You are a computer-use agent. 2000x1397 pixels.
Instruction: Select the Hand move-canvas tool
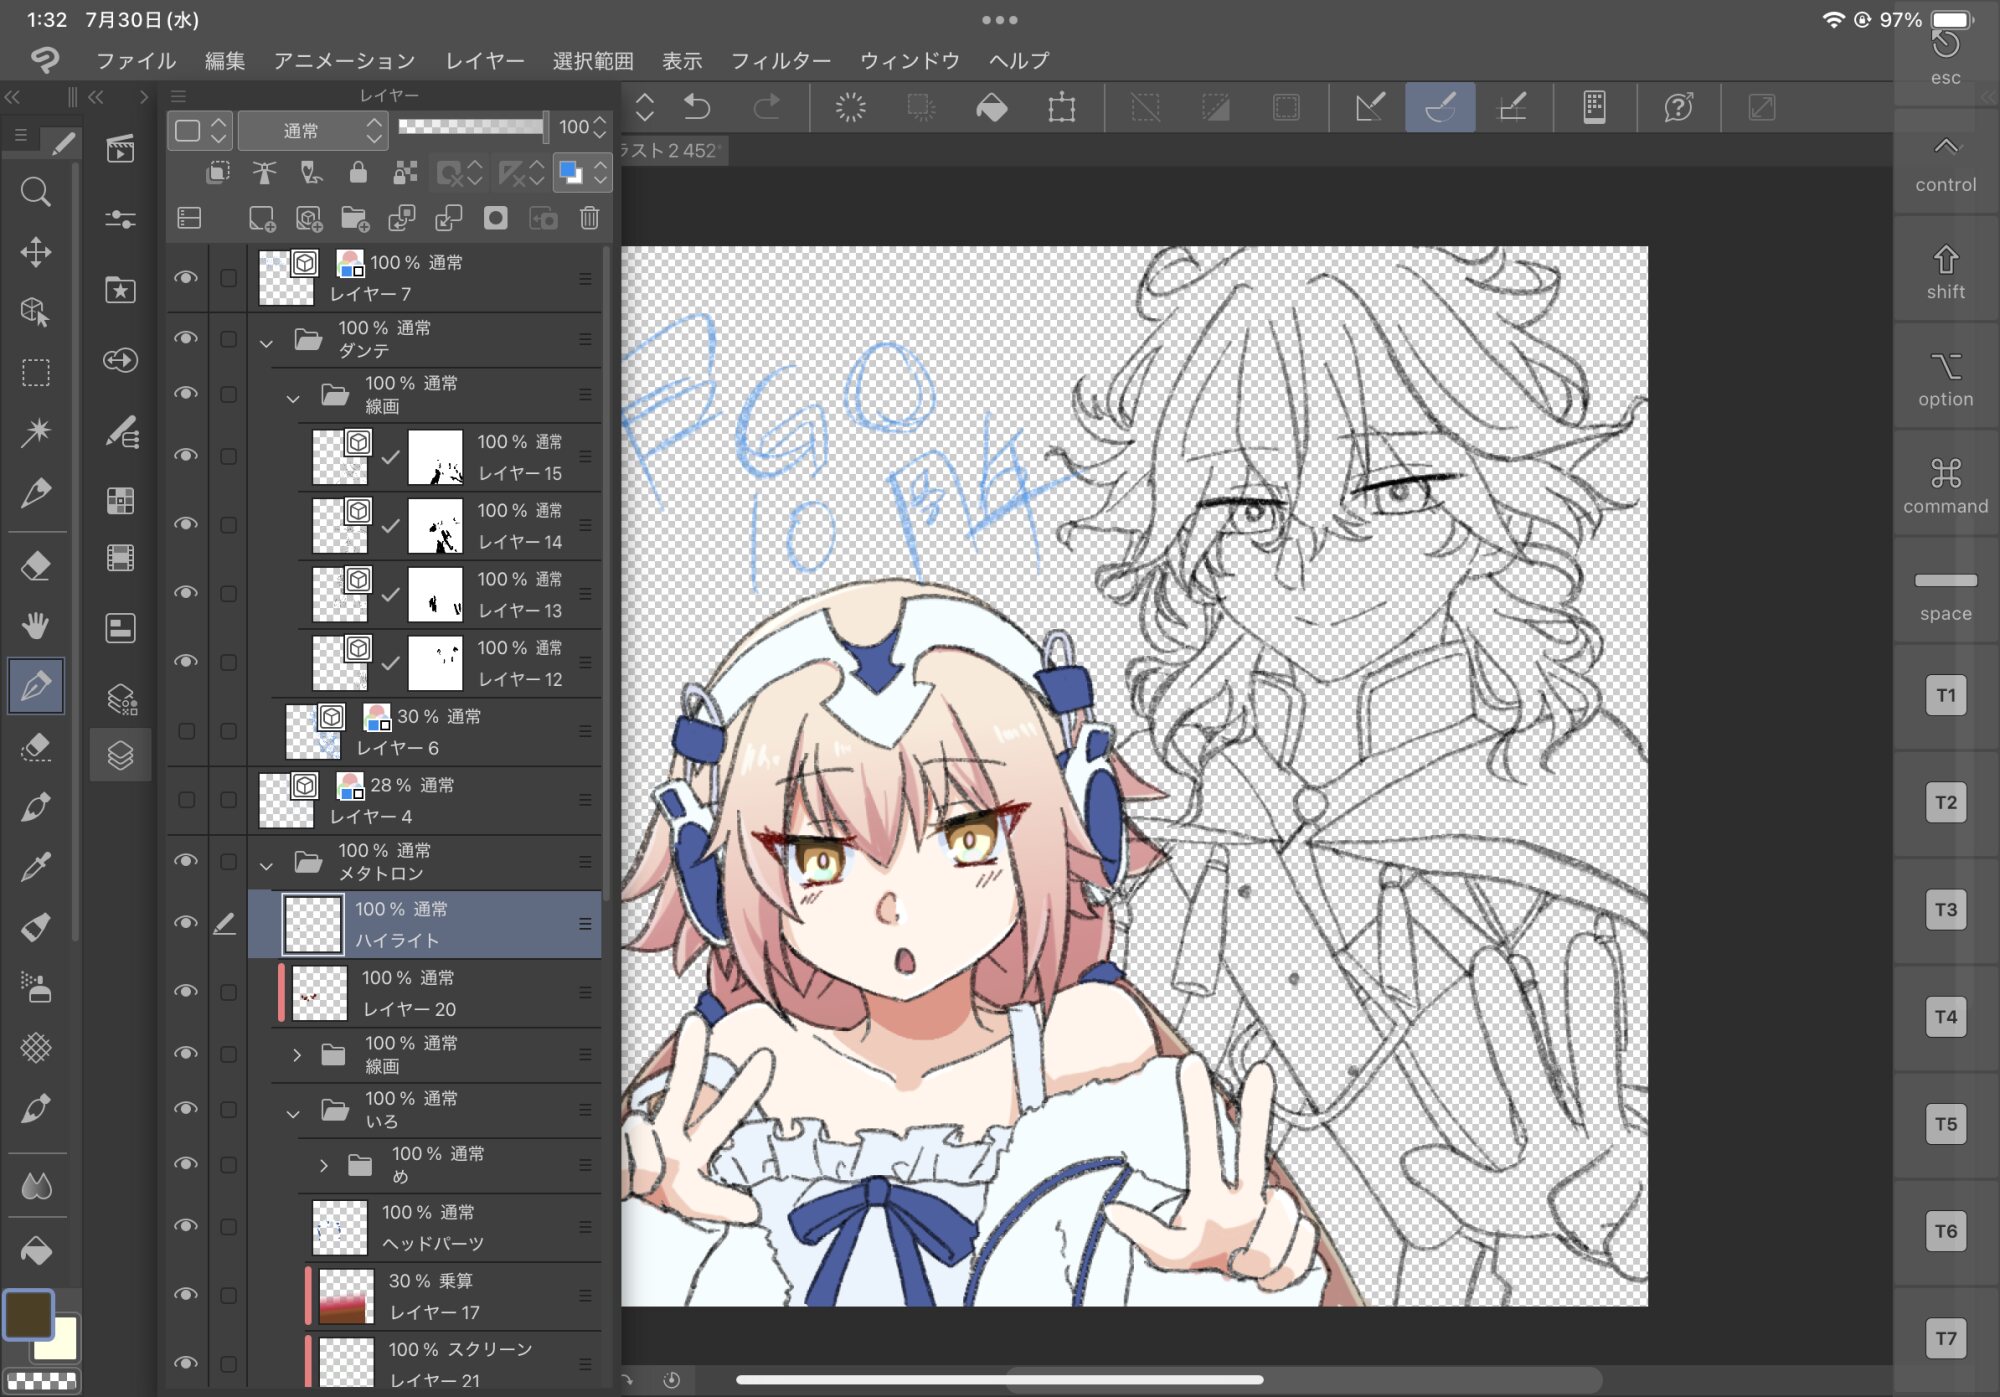[36, 626]
